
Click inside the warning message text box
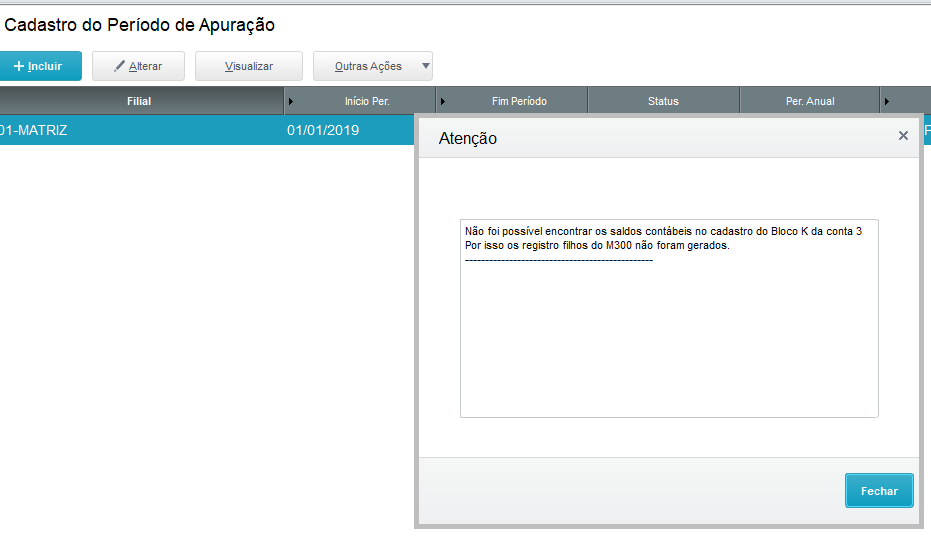669,318
